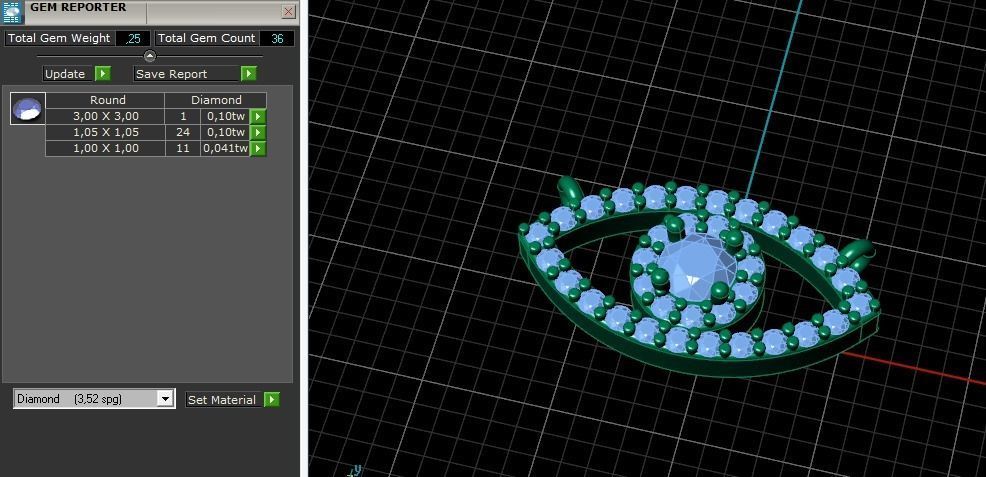Click the count cell showing 24
The width and height of the screenshot is (986, 477).
click(x=183, y=133)
